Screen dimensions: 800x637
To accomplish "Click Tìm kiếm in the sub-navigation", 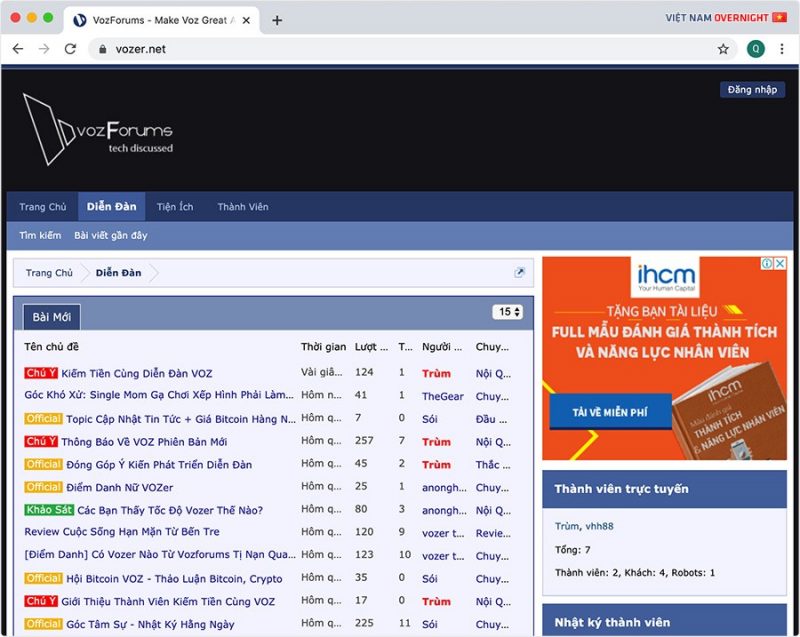I will pyautogui.click(x=40, y=235).
